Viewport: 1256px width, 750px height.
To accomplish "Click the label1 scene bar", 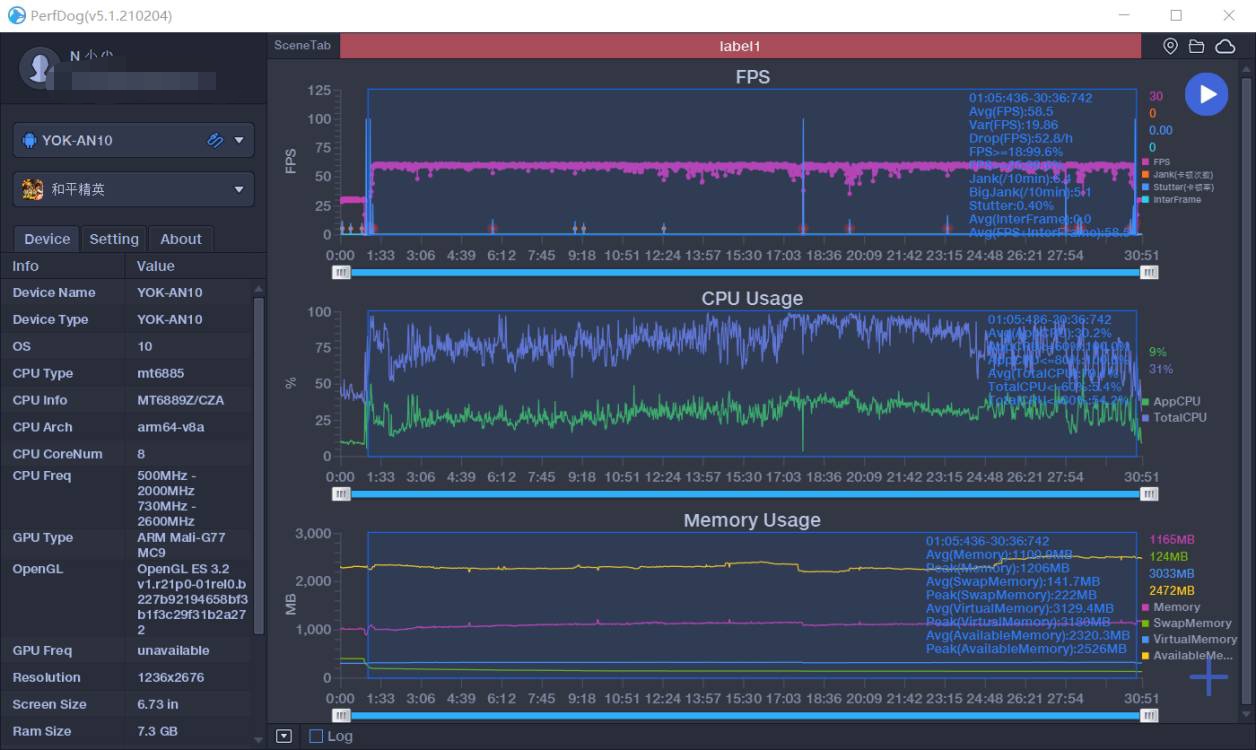I will 740,46.
